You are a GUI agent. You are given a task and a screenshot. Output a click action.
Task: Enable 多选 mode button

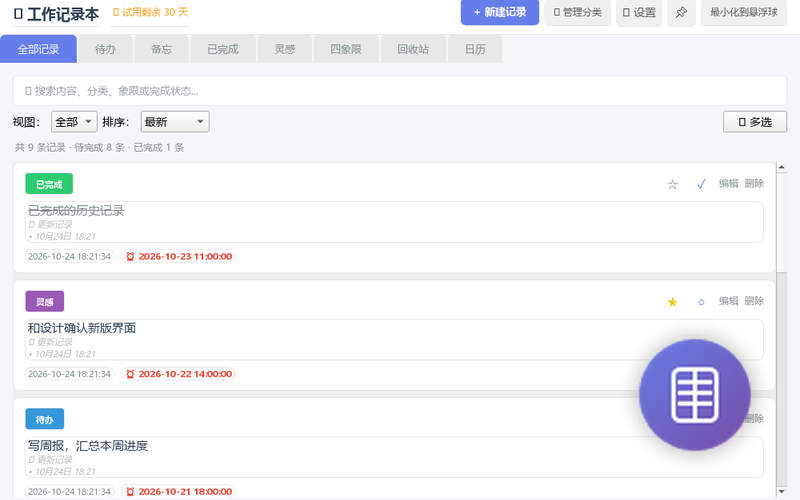(x=755, y=122)
